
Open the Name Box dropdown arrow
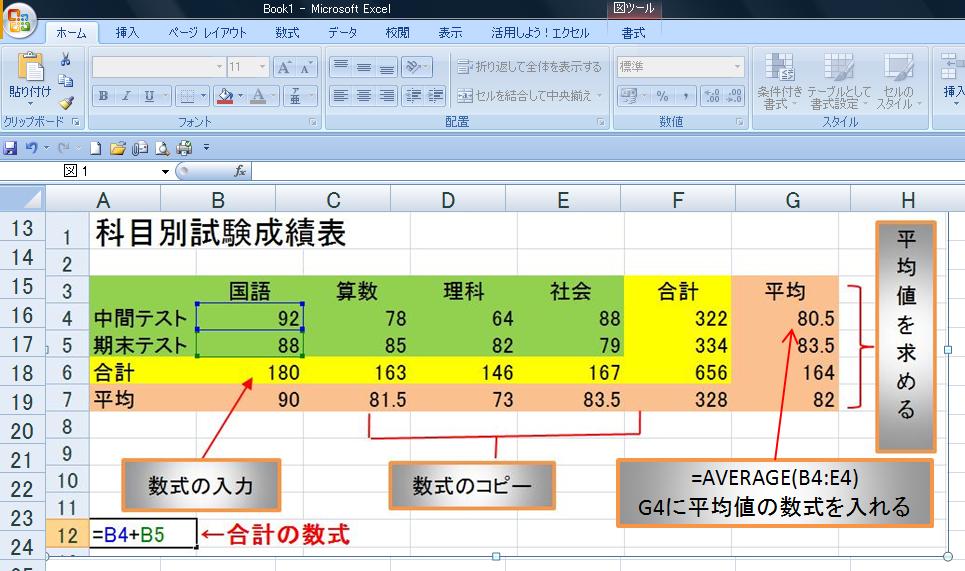[x=166, y=171]
